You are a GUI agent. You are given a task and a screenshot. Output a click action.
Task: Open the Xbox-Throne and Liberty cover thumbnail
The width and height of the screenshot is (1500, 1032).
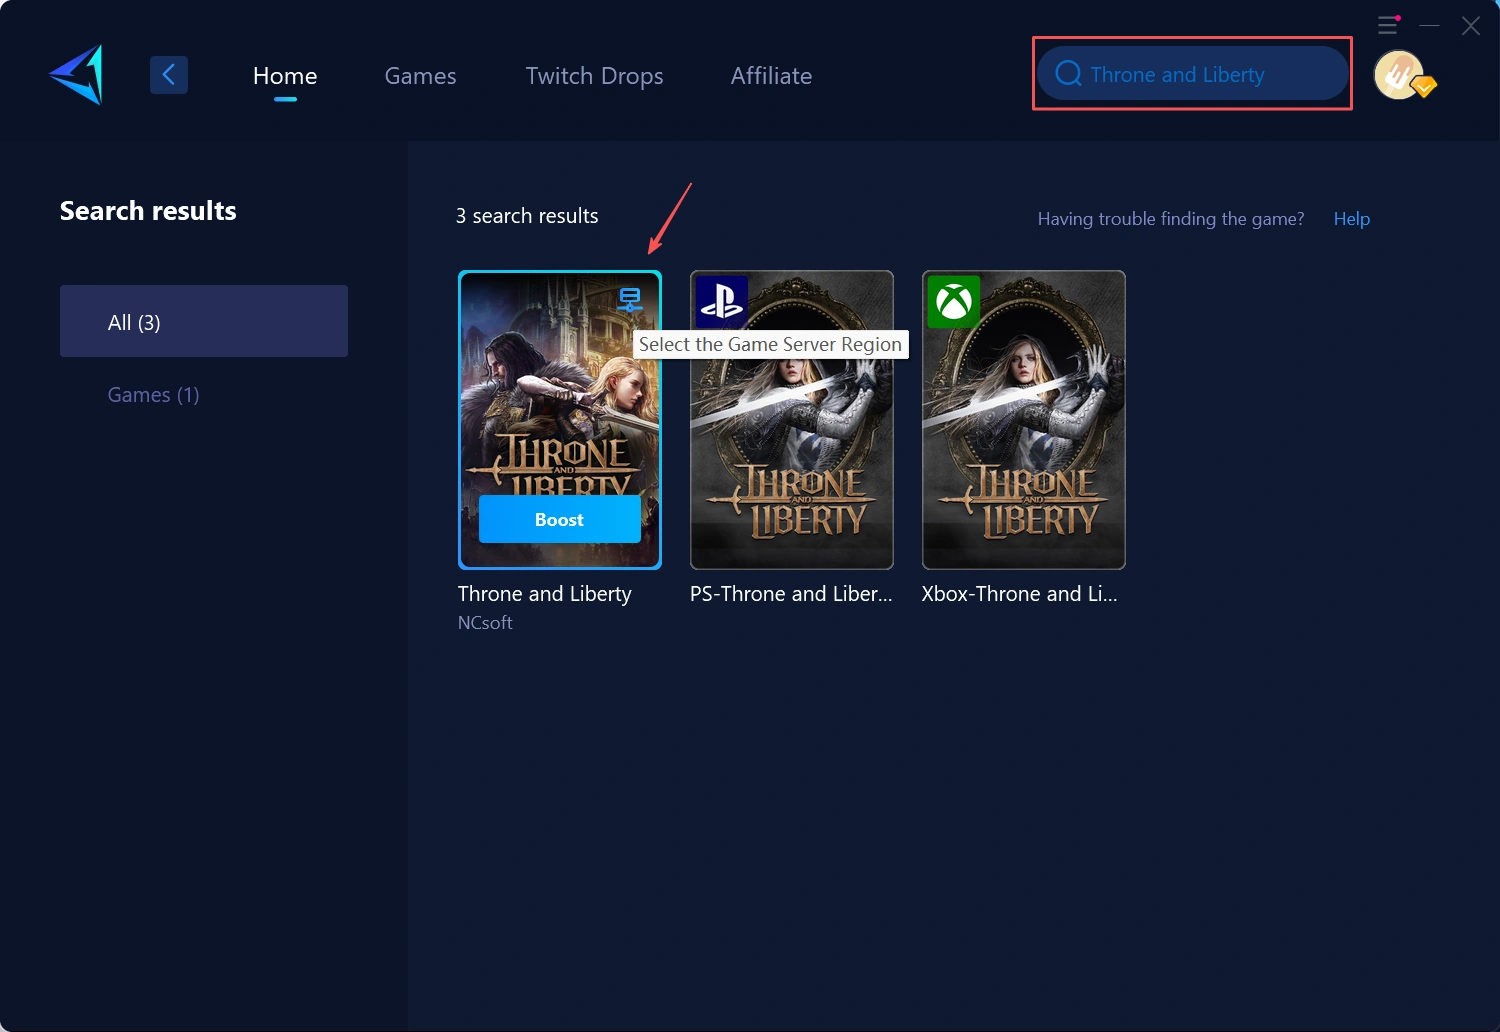pos(1024,420)
